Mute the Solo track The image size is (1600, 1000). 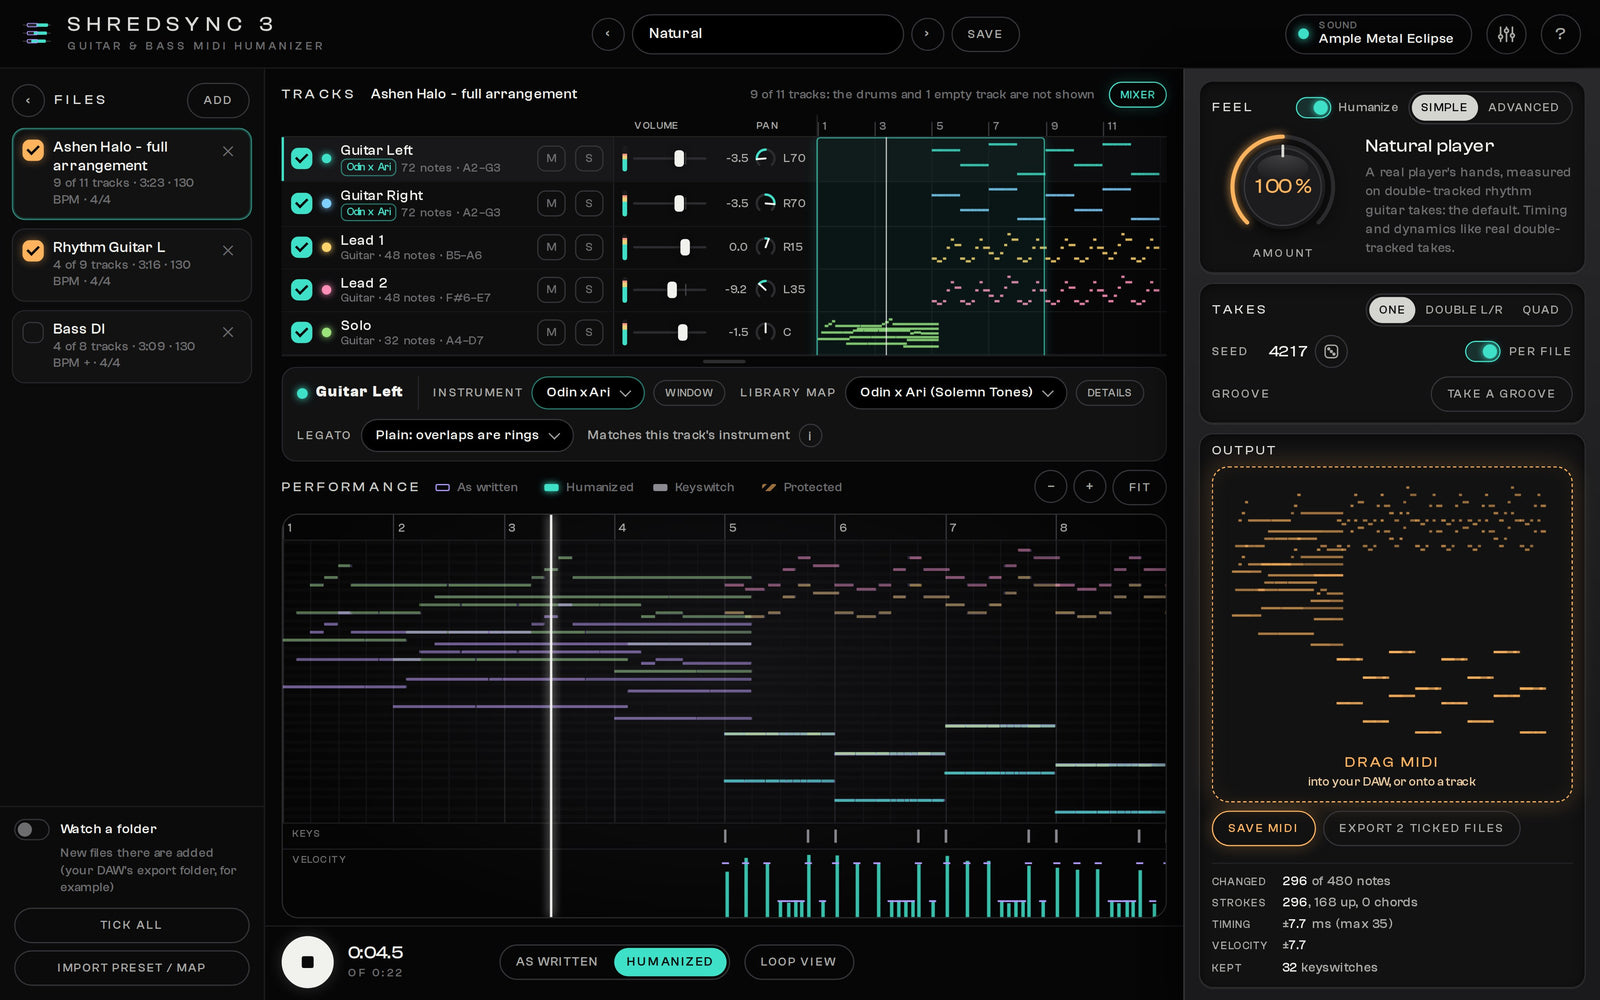click(551, 332)
